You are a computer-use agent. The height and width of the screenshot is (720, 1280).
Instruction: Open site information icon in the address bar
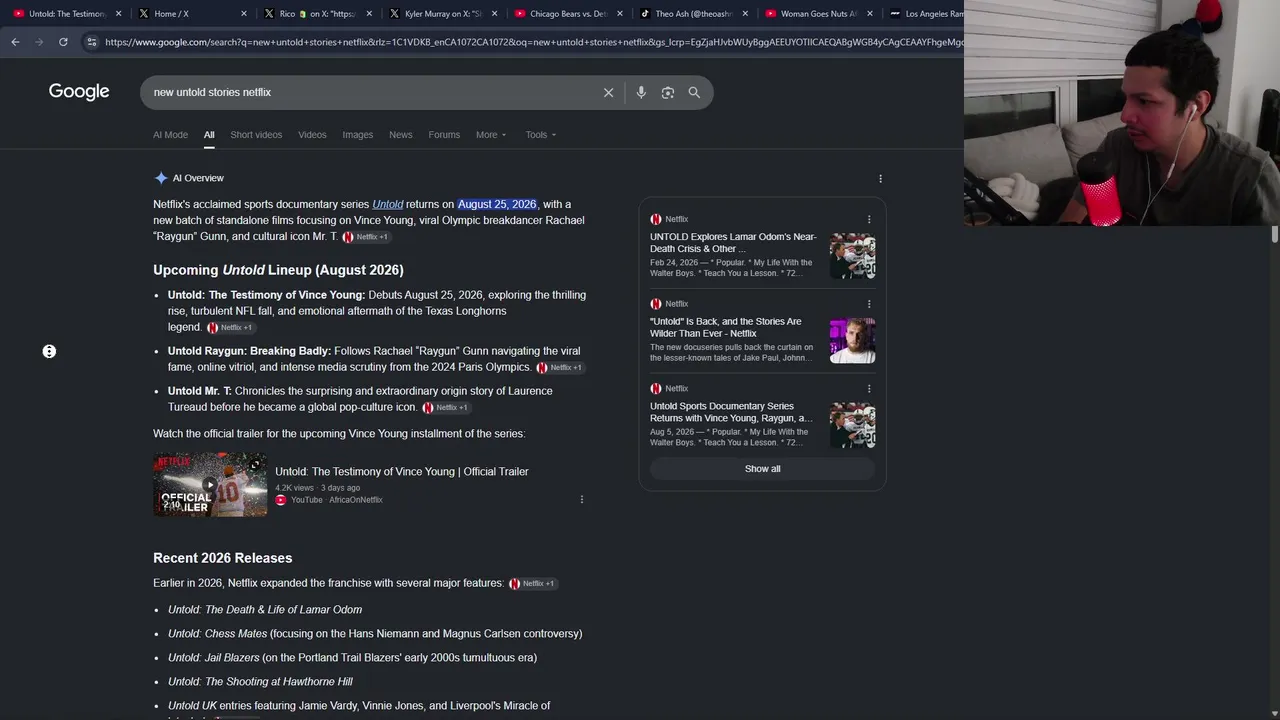point(91,42)
